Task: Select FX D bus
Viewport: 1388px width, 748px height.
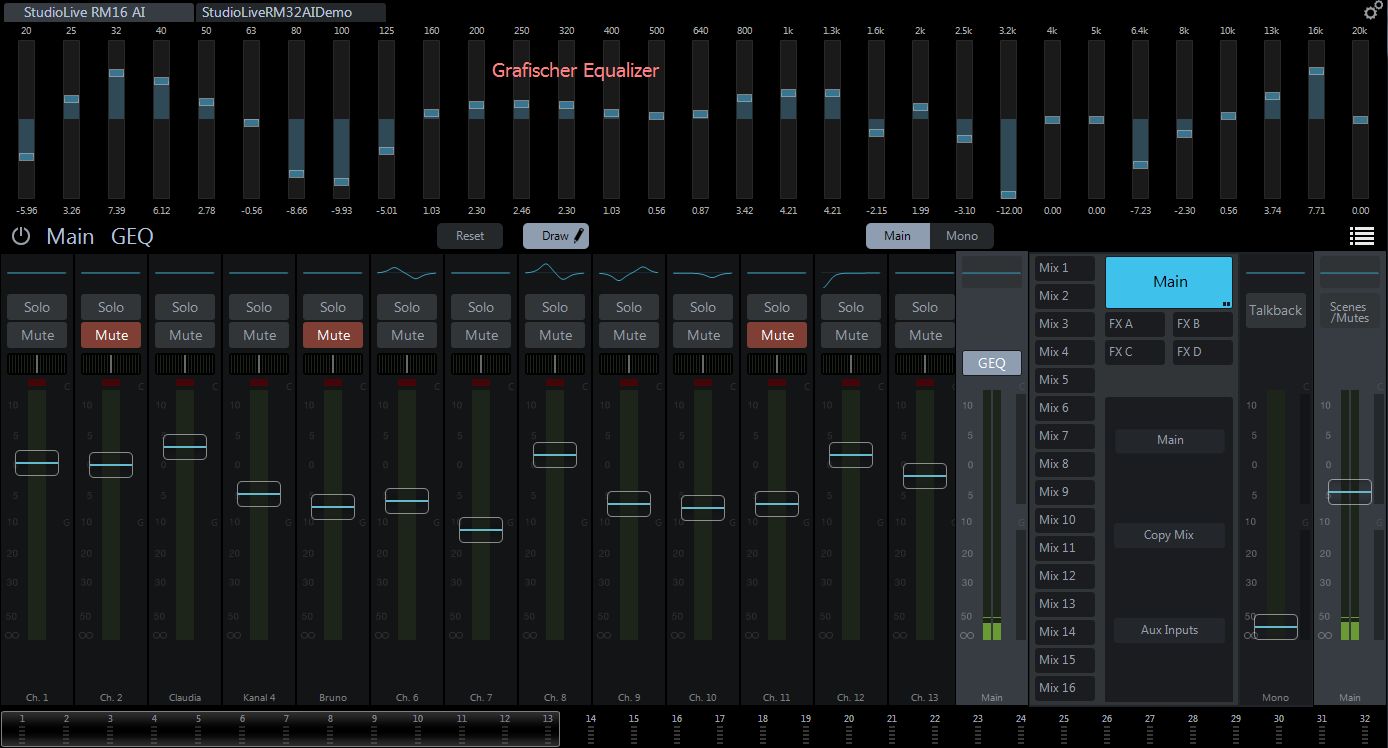Action: point(1203,352)
